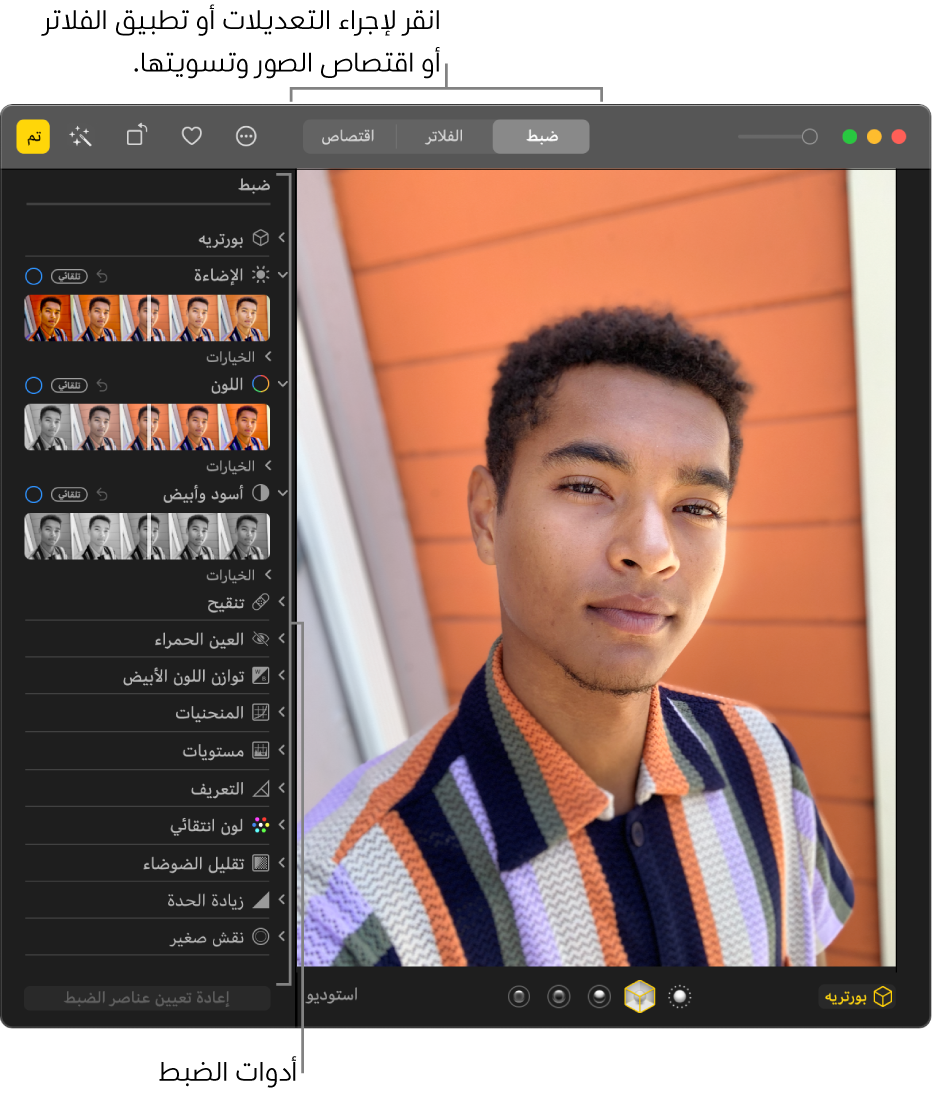The width and height of the screenshot is (934, 1093).
Task: Mark photo as favorite with heart icon
Action: click(x=191, y=136)
